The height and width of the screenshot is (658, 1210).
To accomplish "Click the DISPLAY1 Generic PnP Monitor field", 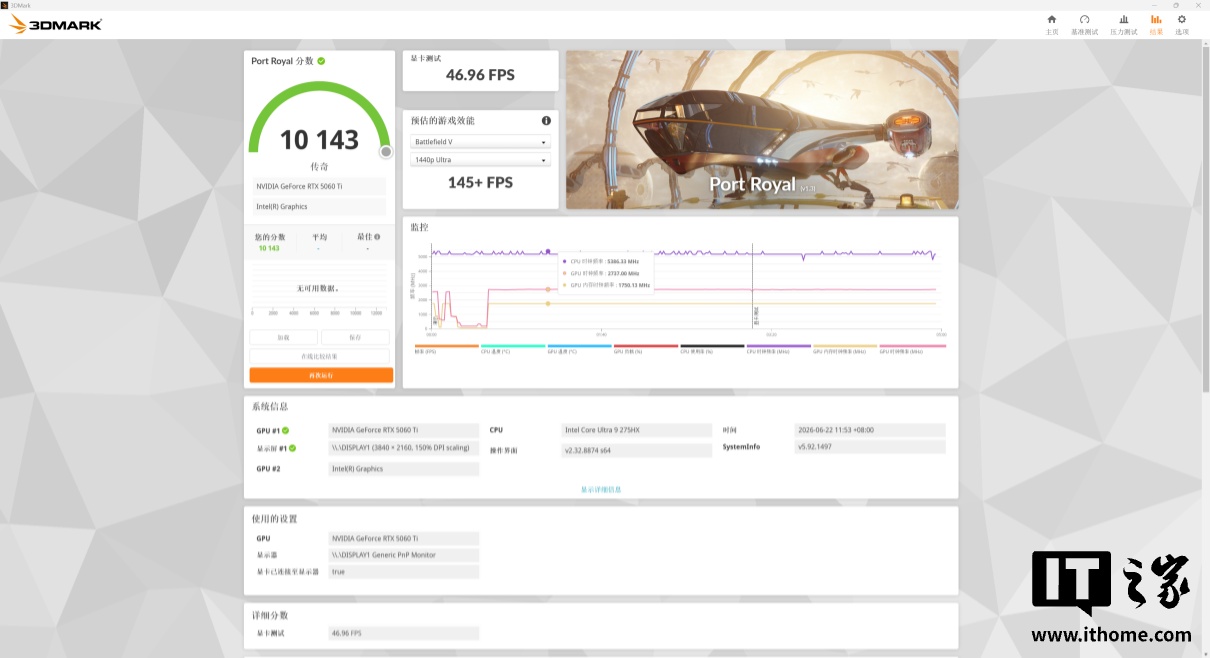I will 403,555.
